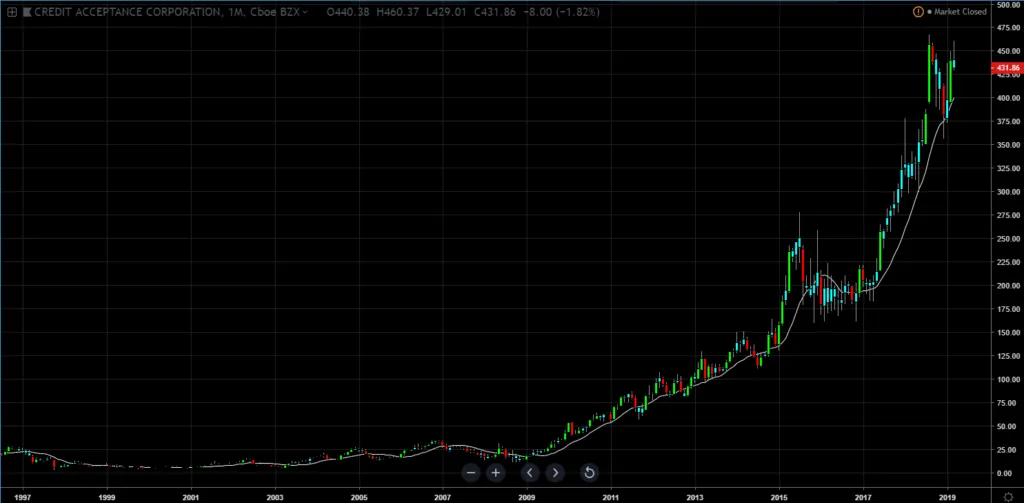Click the Market Closed status label
This screenshot has height=503, width=1024.
tap(960, 12)
